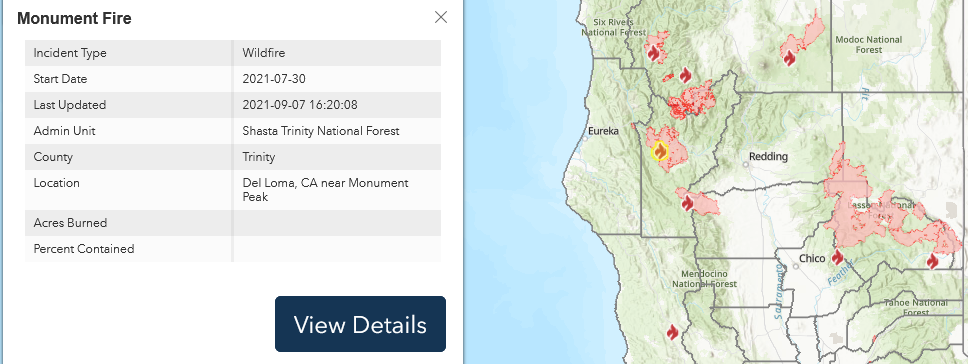This screenshot has width=968, height=364.
Task: Click the fire icon at the map's far right edge
Action: click(932, 261)
